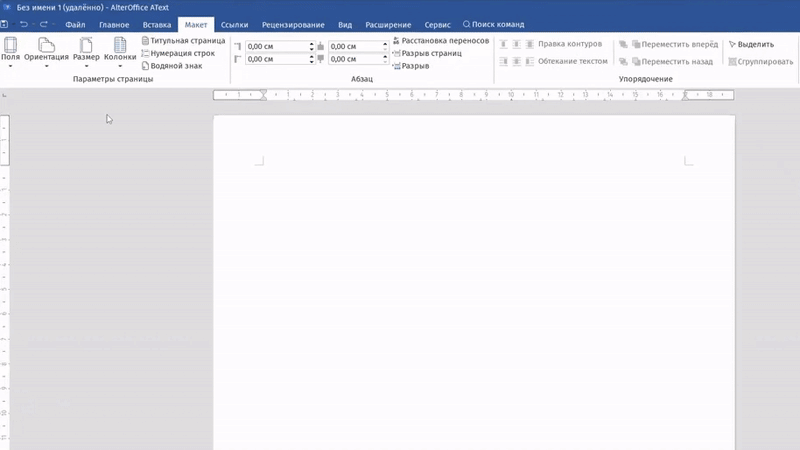
Task: Increase the spacing above paragraph value
Action: pos(385,44)
